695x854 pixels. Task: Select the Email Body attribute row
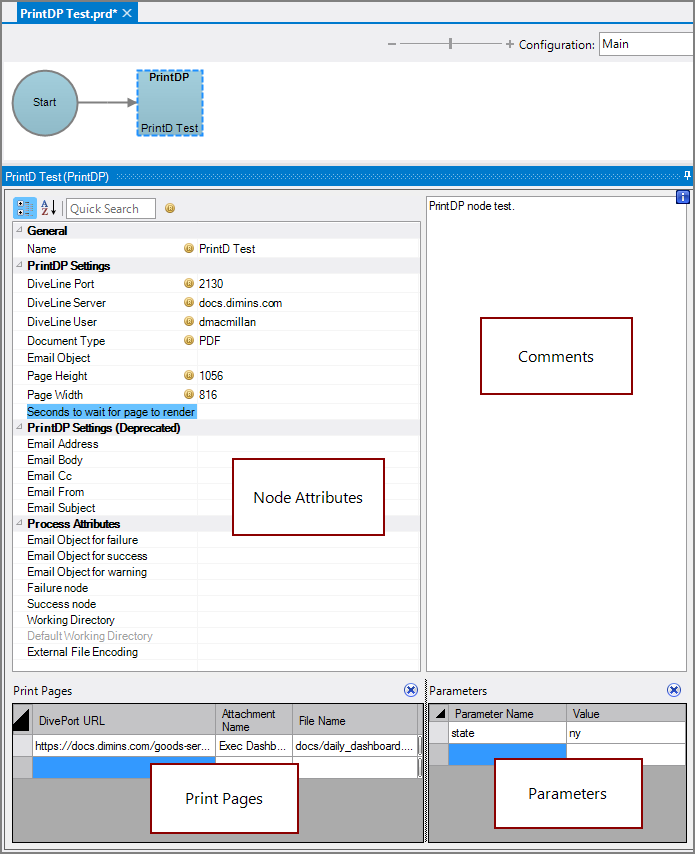216,460
